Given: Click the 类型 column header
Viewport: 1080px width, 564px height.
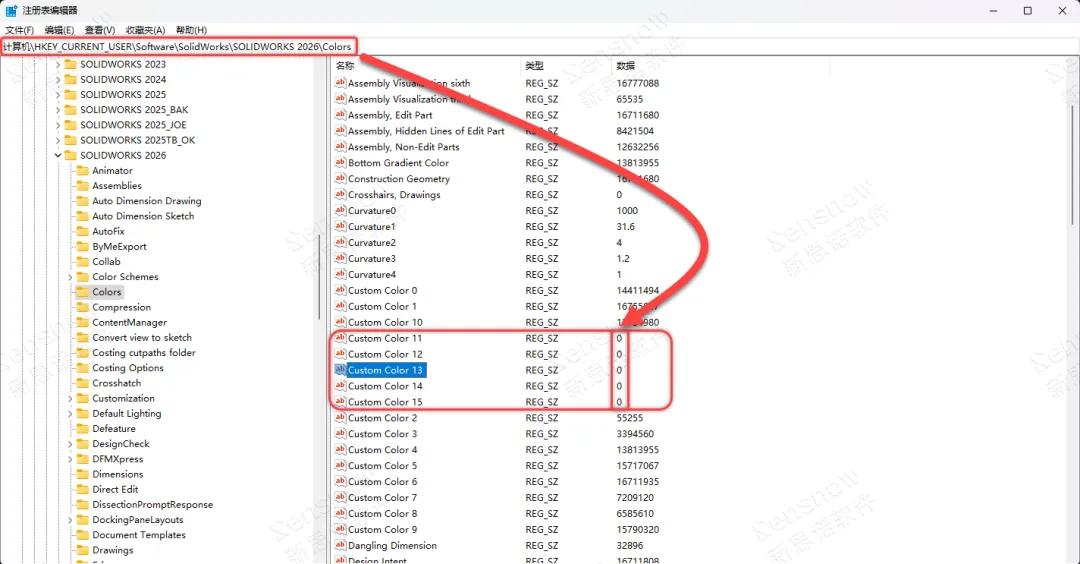Looking at the screenshot, I should click(535, 65).
